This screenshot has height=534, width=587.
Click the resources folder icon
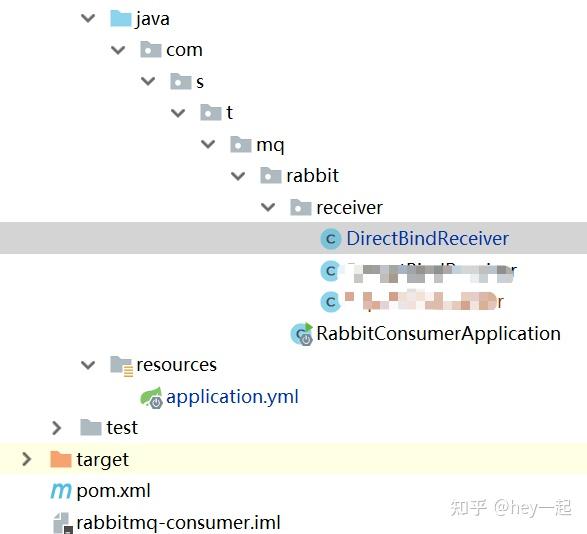coord(121,365)
